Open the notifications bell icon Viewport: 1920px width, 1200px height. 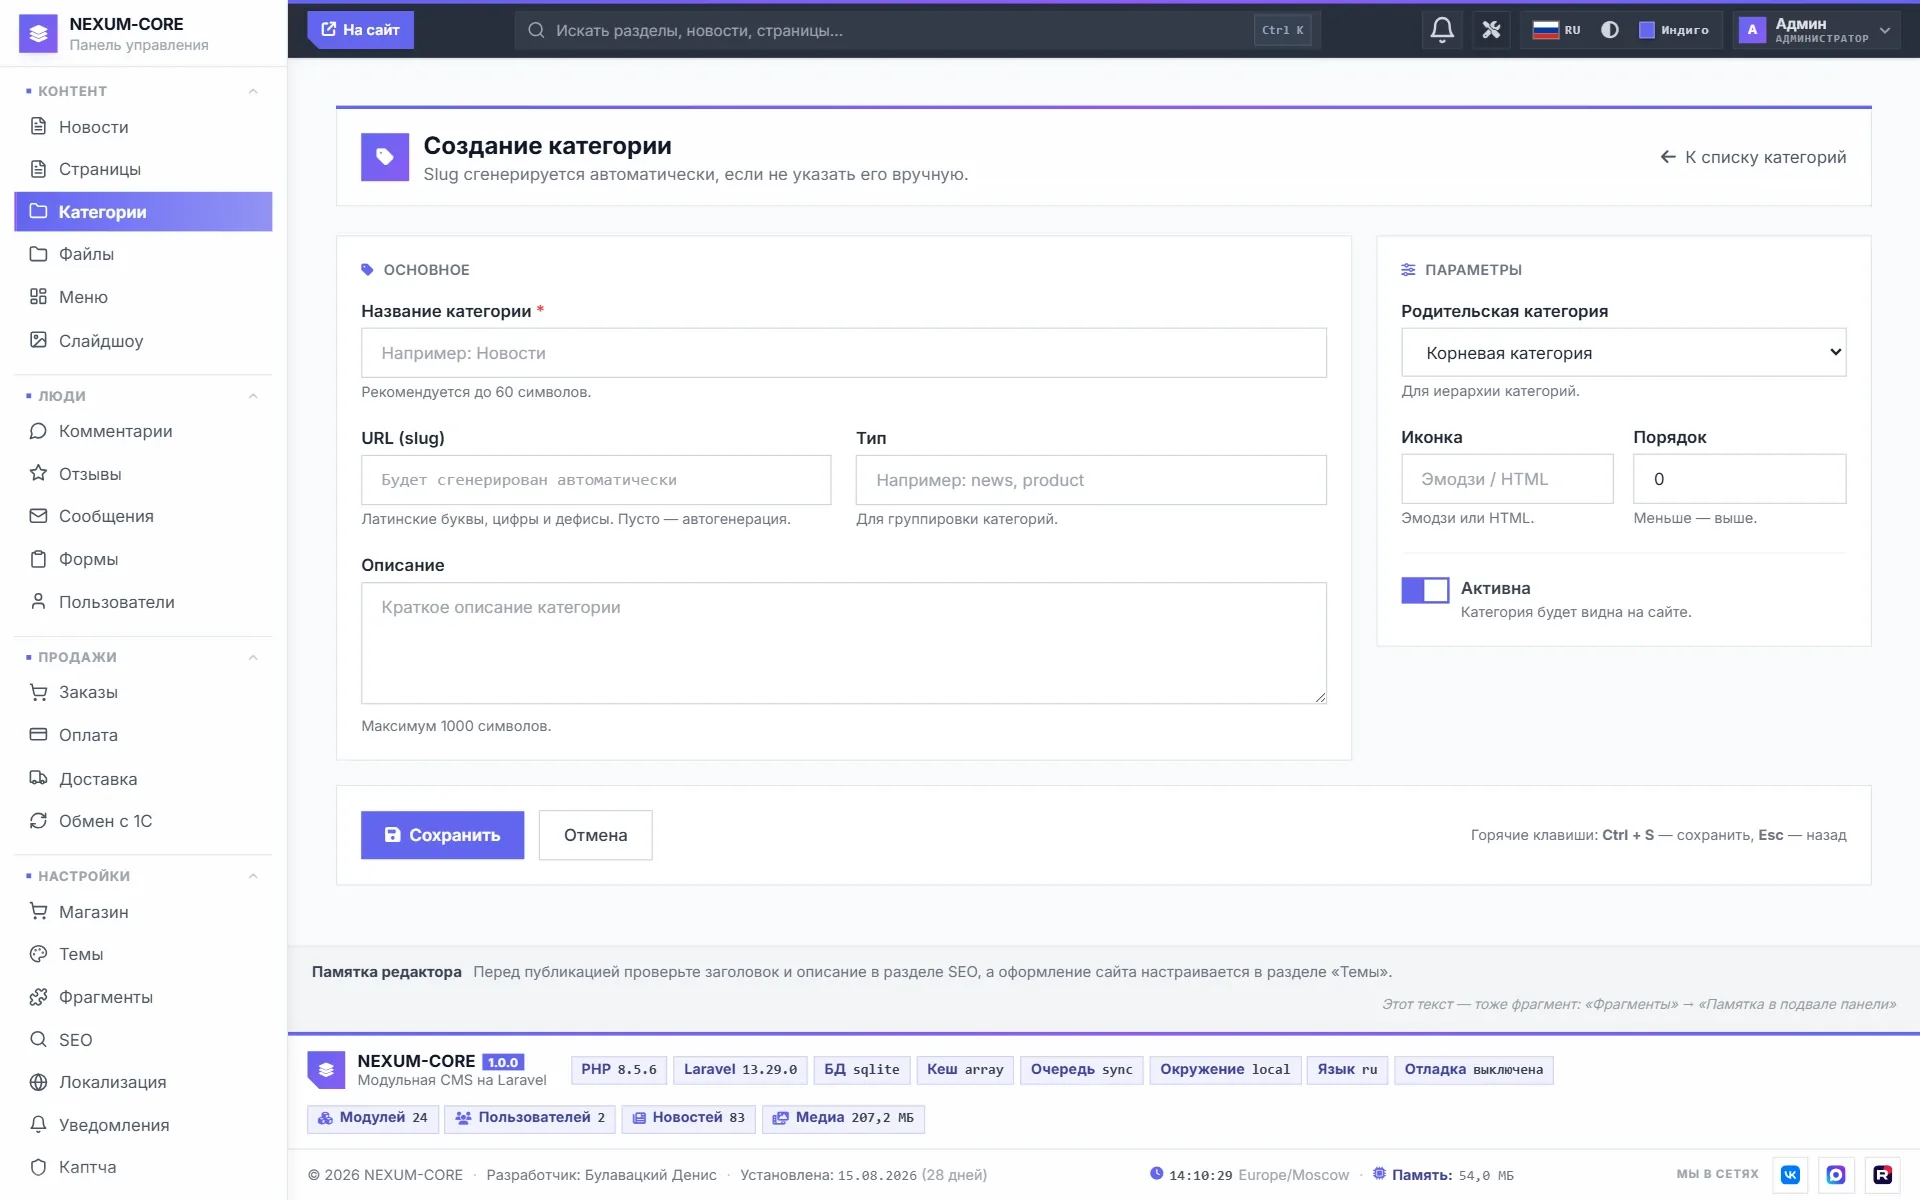coord(1442,30)
